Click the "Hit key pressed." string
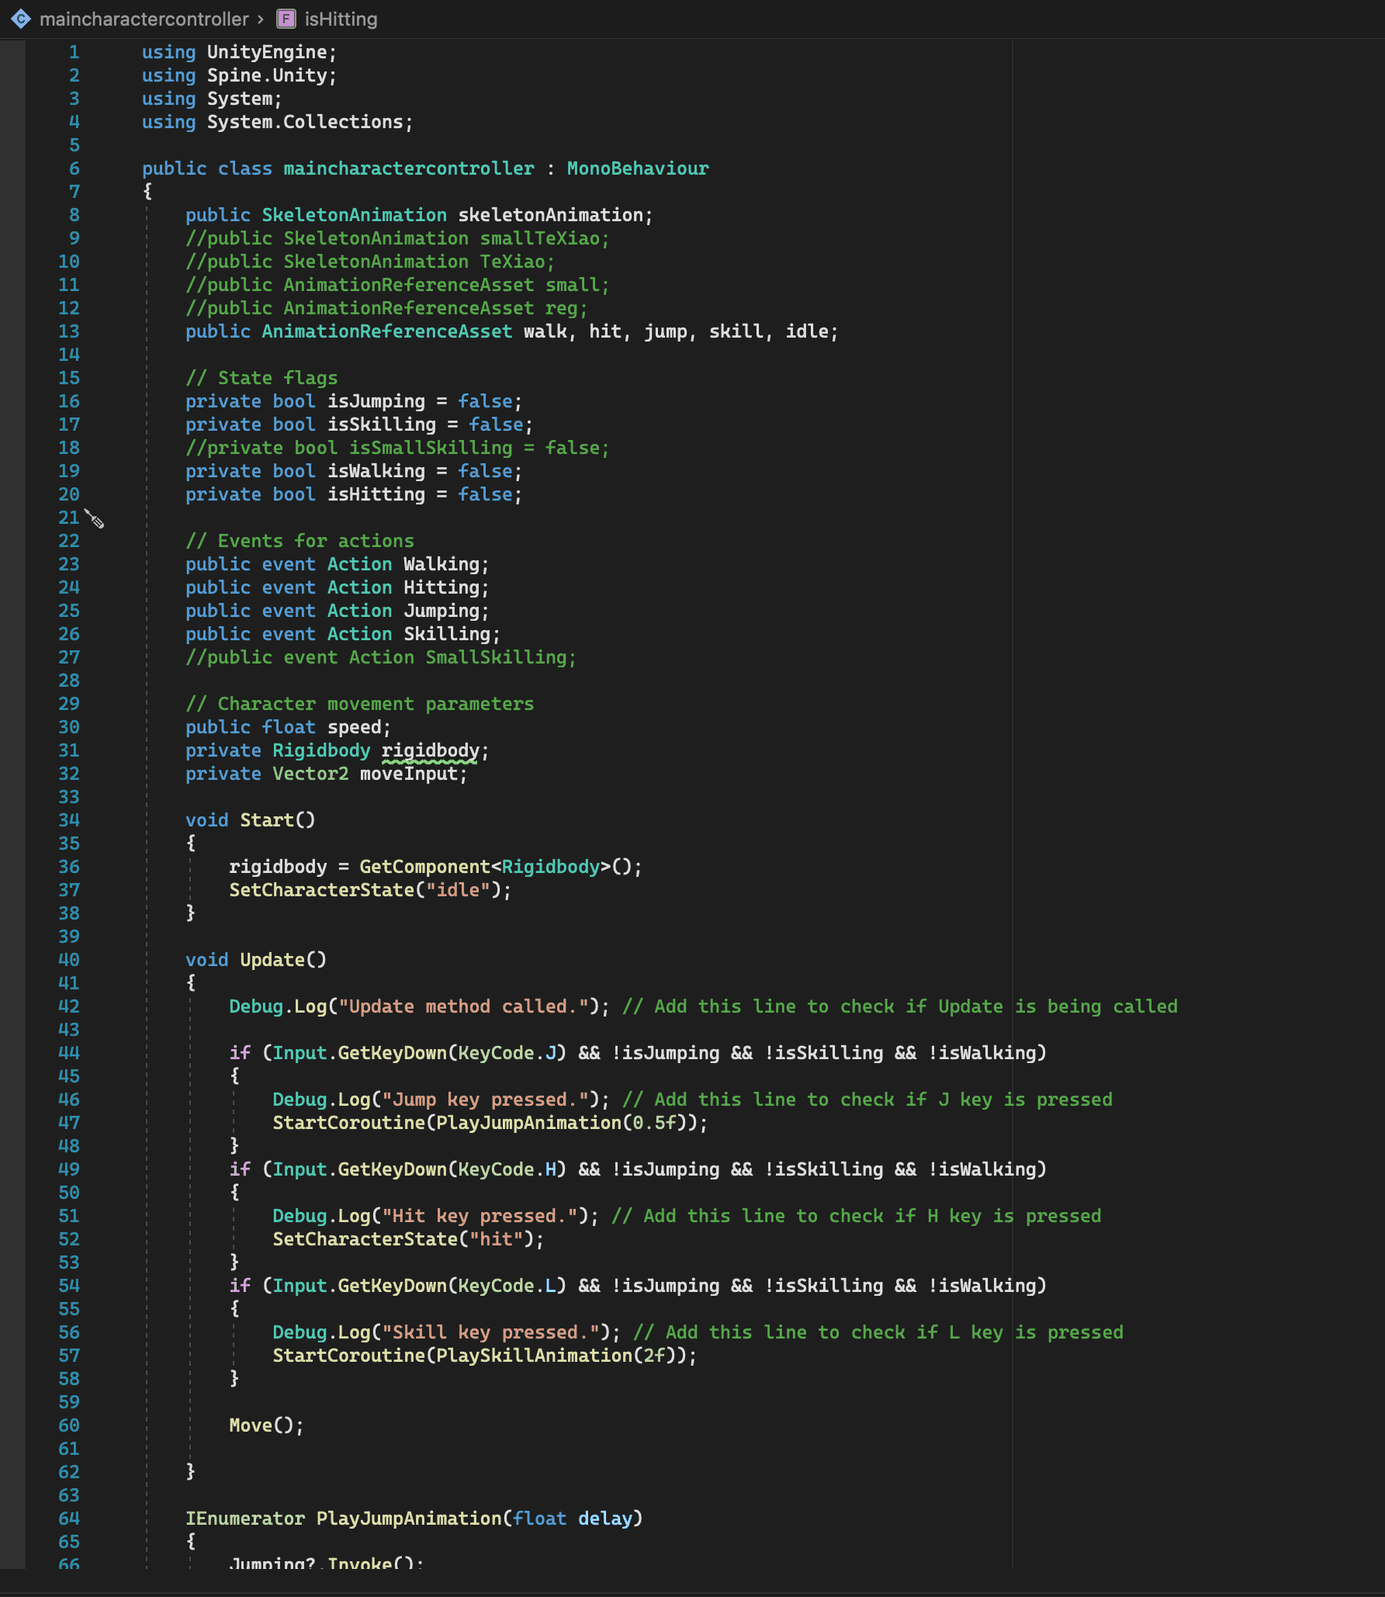This screenshot has height=1597, width=1385. click(480, 1216)
